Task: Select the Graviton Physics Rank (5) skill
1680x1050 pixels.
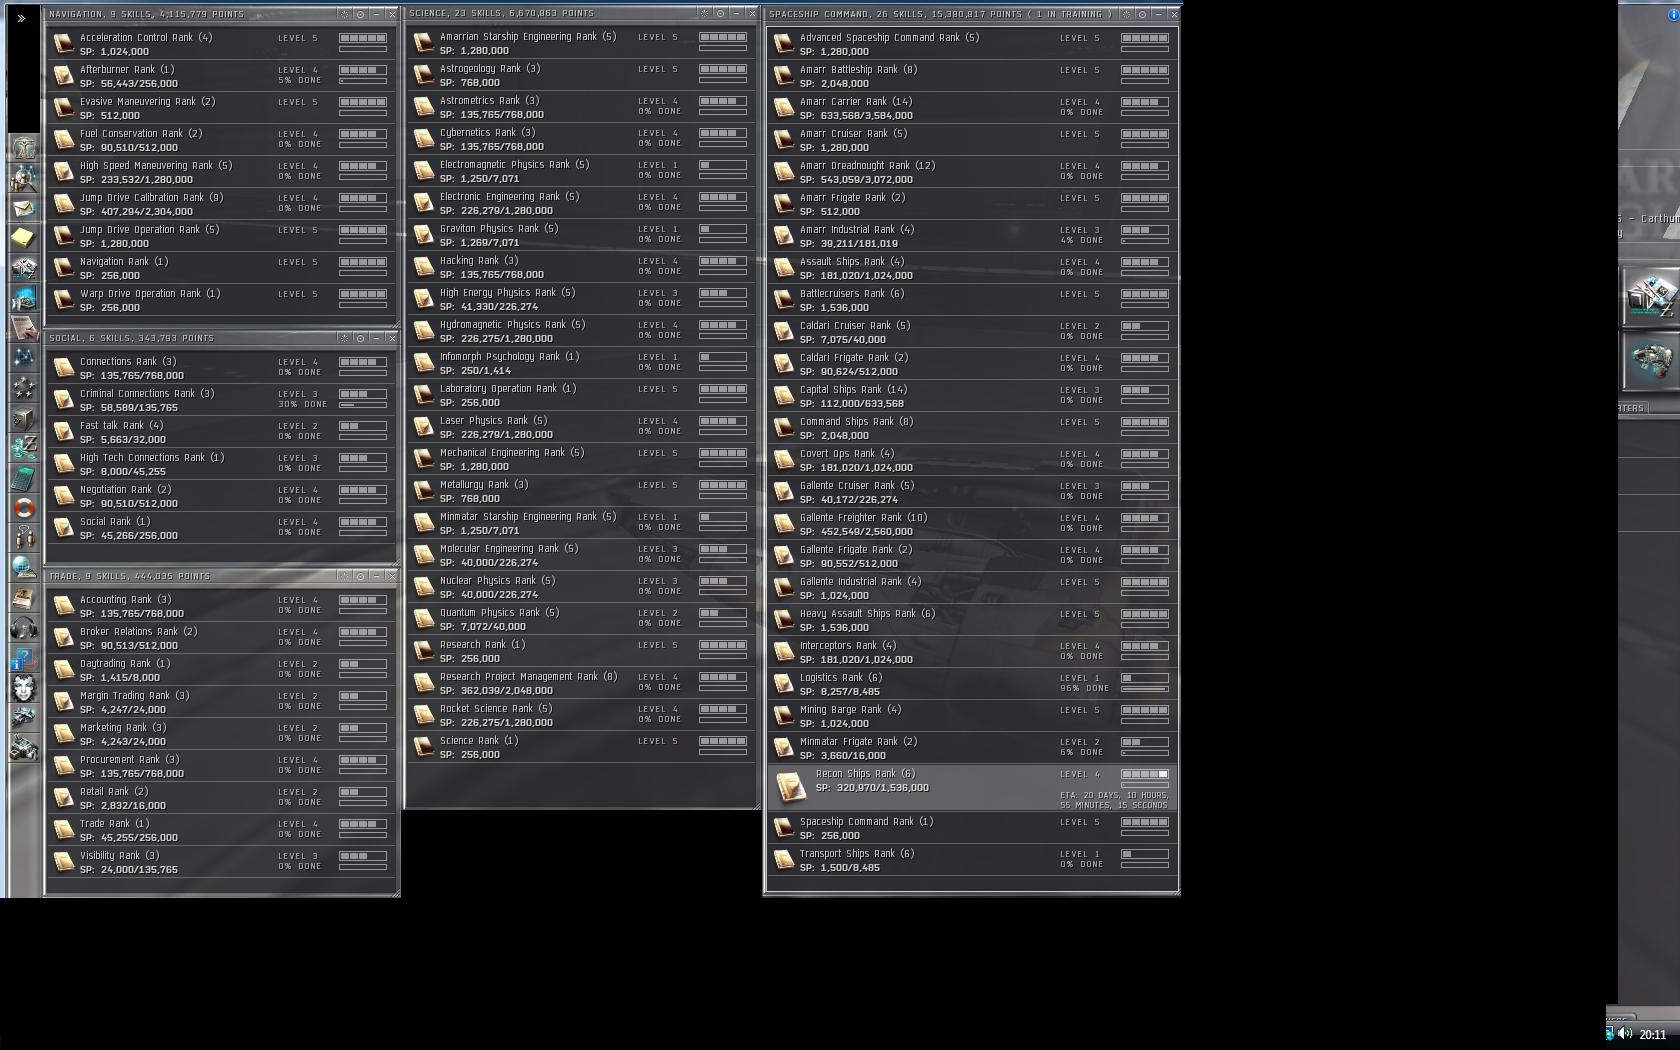Action: (x=581, y=235)
